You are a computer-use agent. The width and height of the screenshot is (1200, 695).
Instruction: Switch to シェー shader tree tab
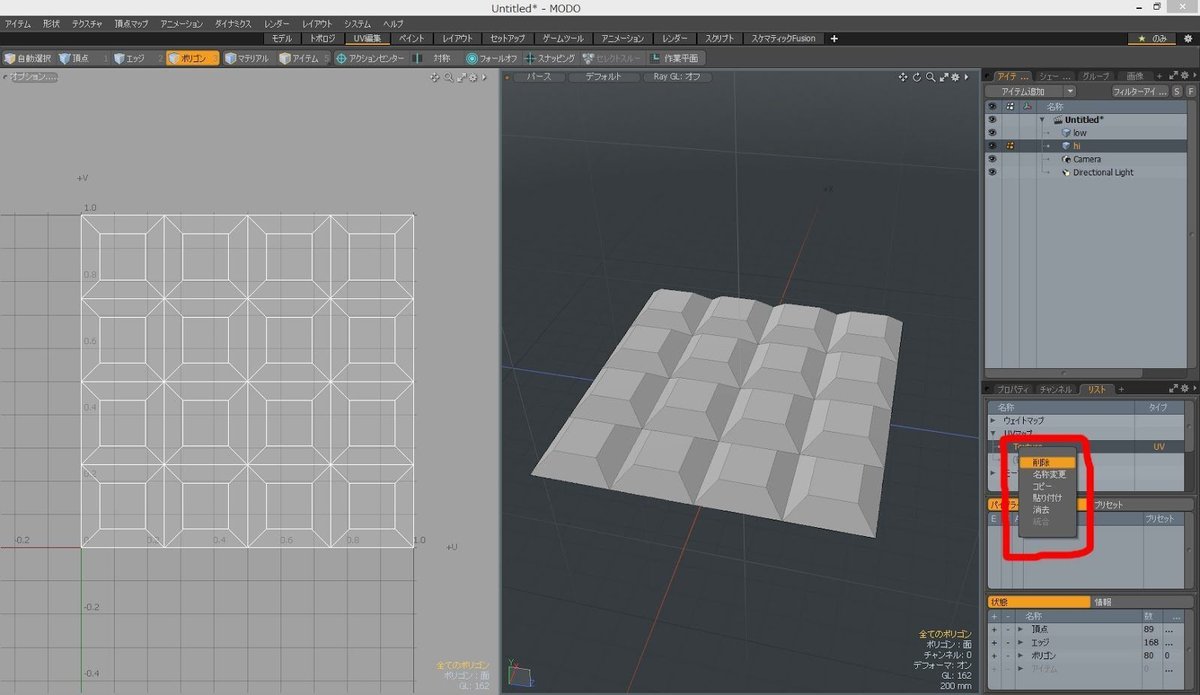coord(1053,76)
